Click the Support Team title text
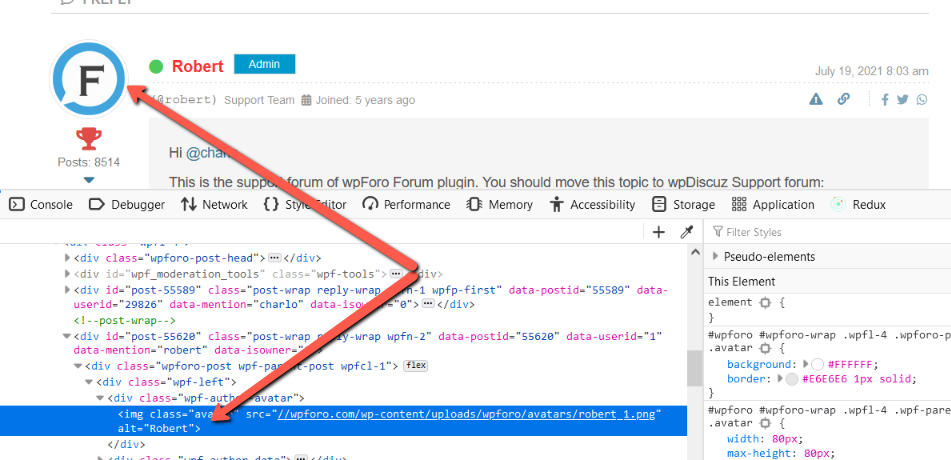951x460 pixels. click(x=259, y=100)
